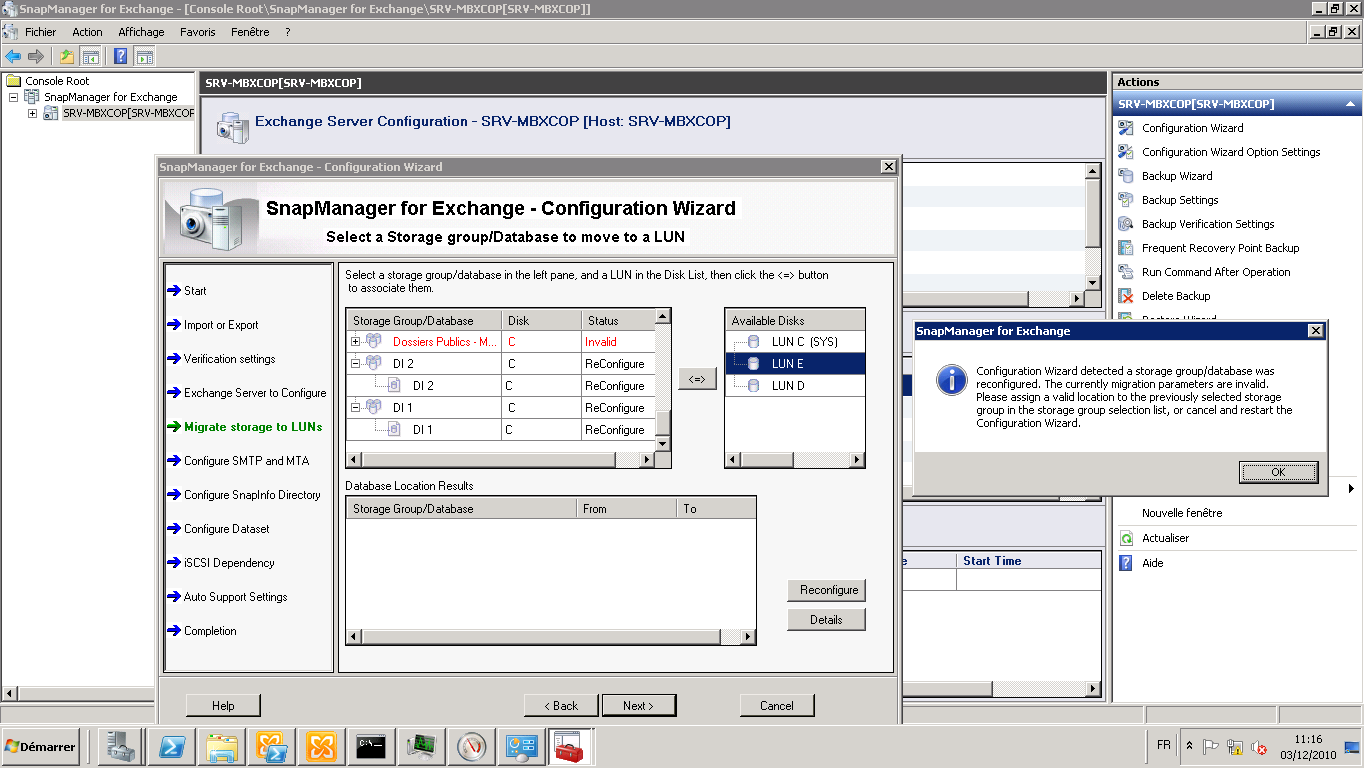The width and height of the screenshot is (1364, 768).
Task: Select LUN D in Available Disks
Action: tap(788, 386)
